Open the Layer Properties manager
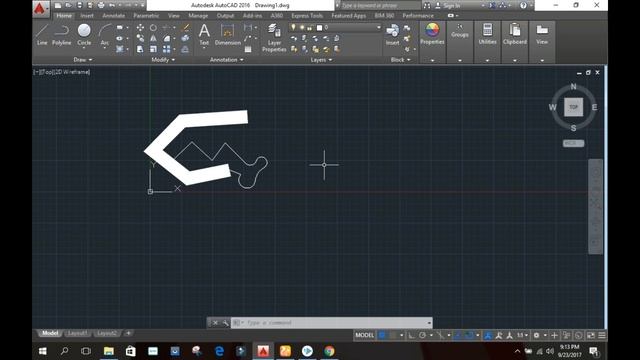Image resolution: width=640 pixels, height=360 pixels. pos(274,38)
